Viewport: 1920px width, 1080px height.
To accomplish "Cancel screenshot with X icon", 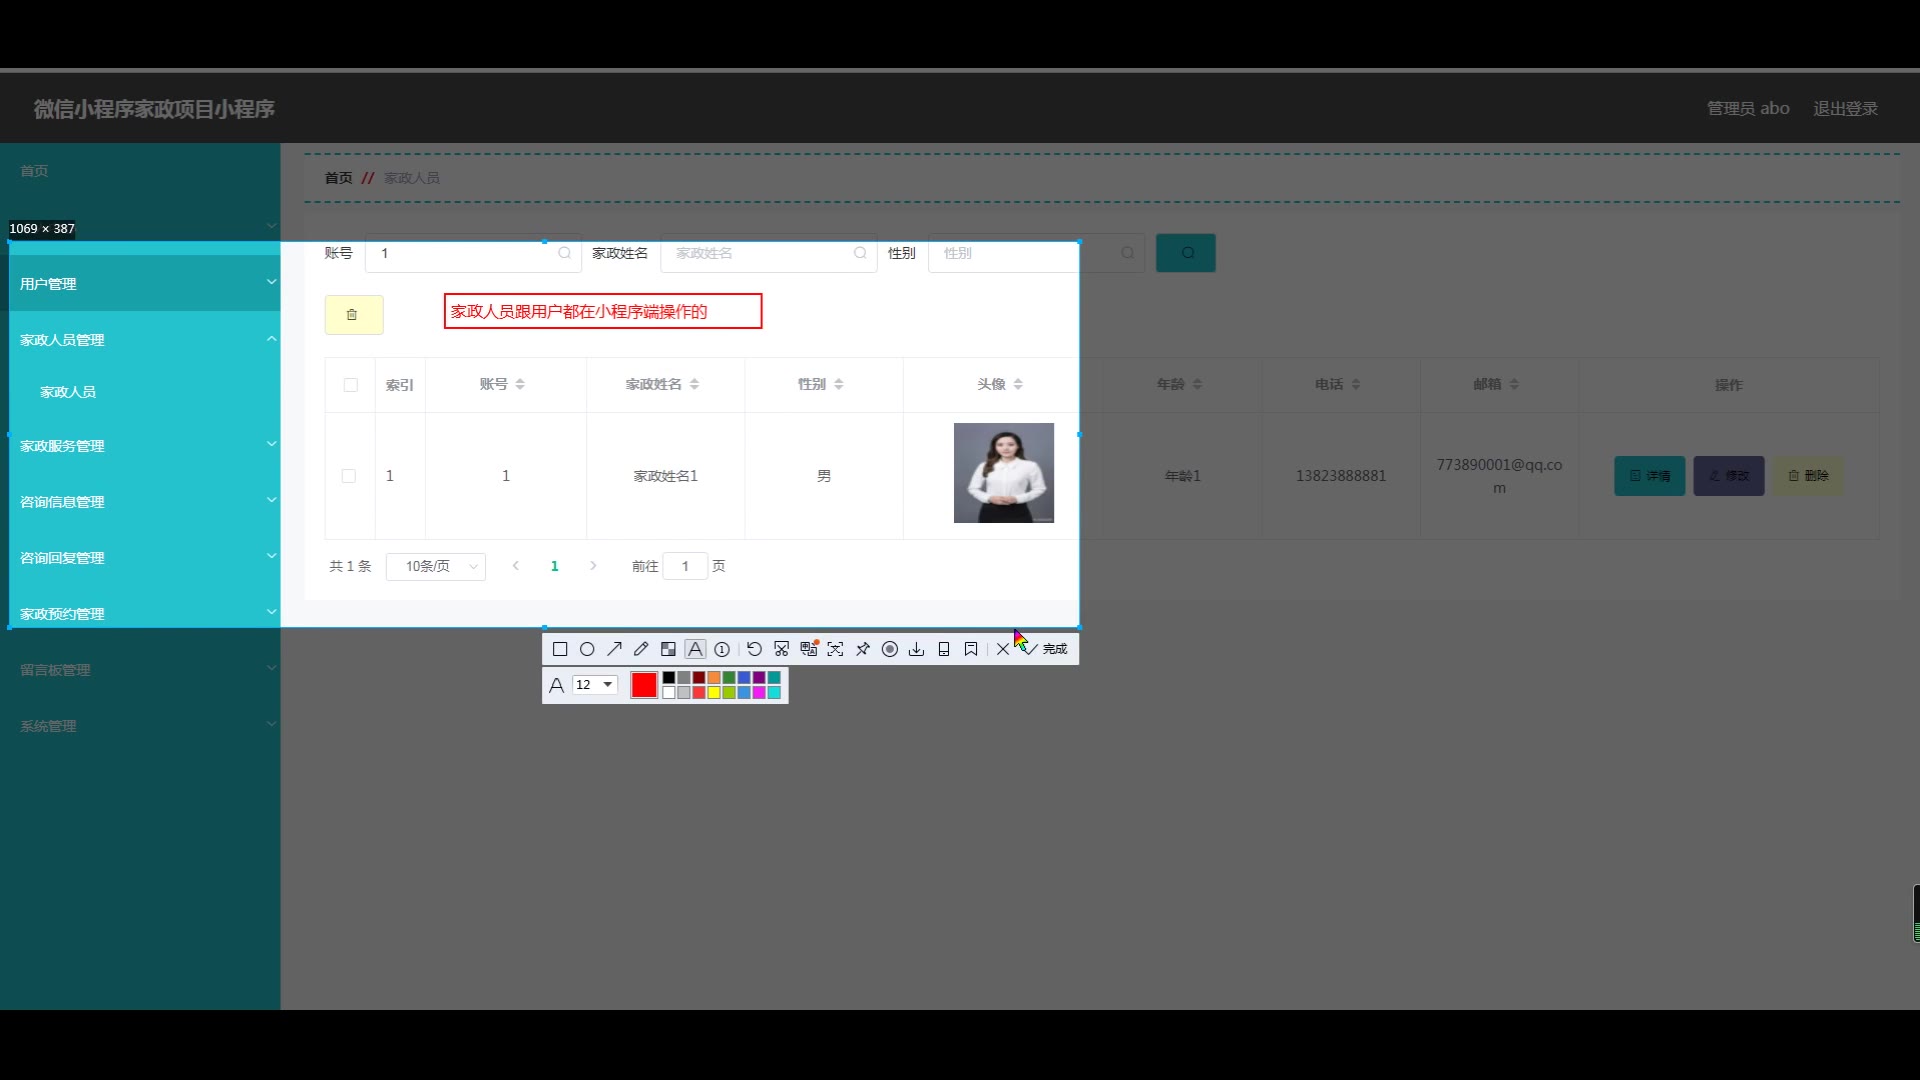I will click(1002, 649).
